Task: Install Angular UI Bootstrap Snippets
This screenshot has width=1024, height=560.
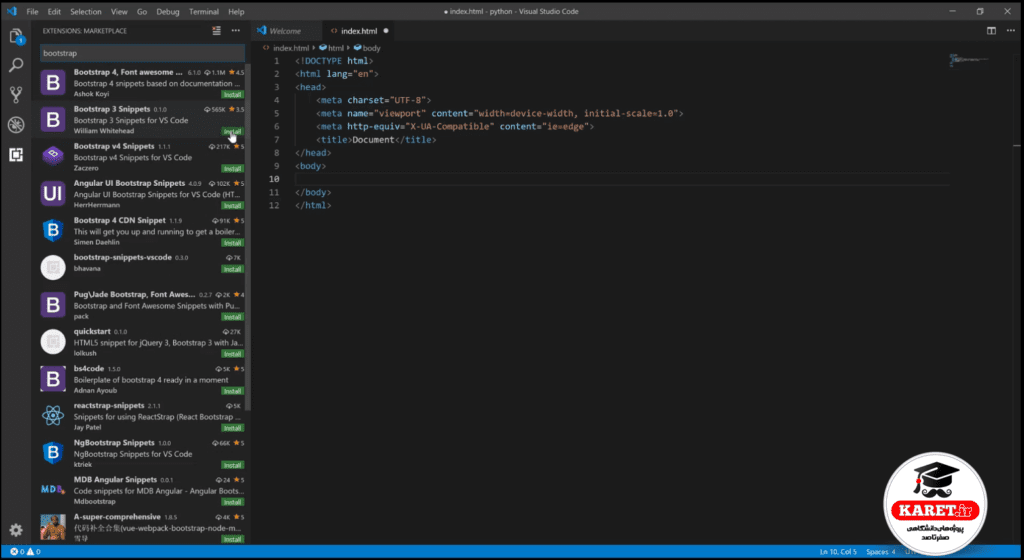Action: point(232,206)
